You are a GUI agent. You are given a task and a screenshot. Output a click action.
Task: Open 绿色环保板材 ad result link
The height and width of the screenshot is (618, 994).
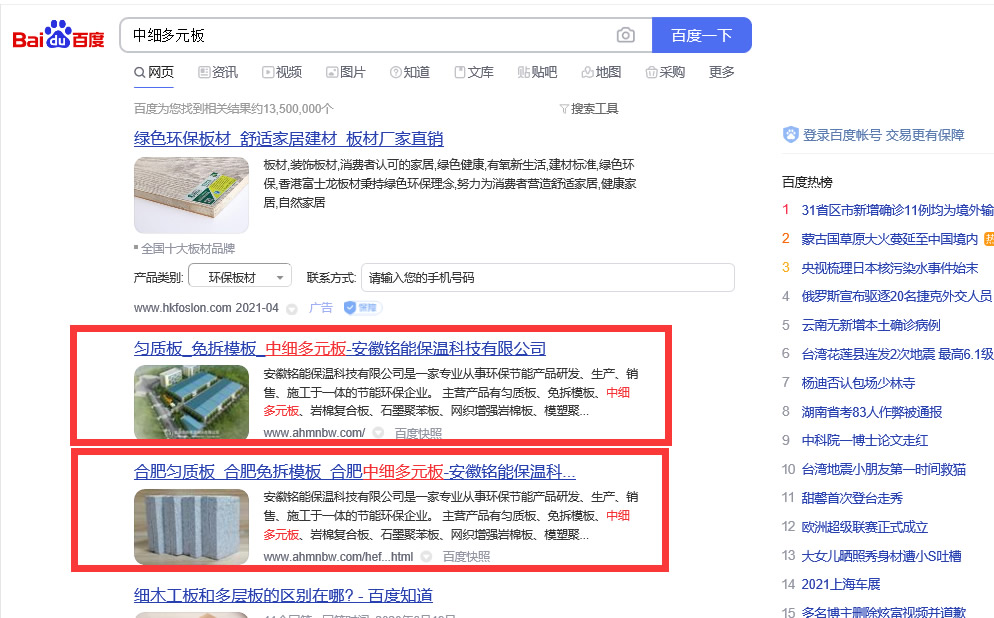click(288, 138)
